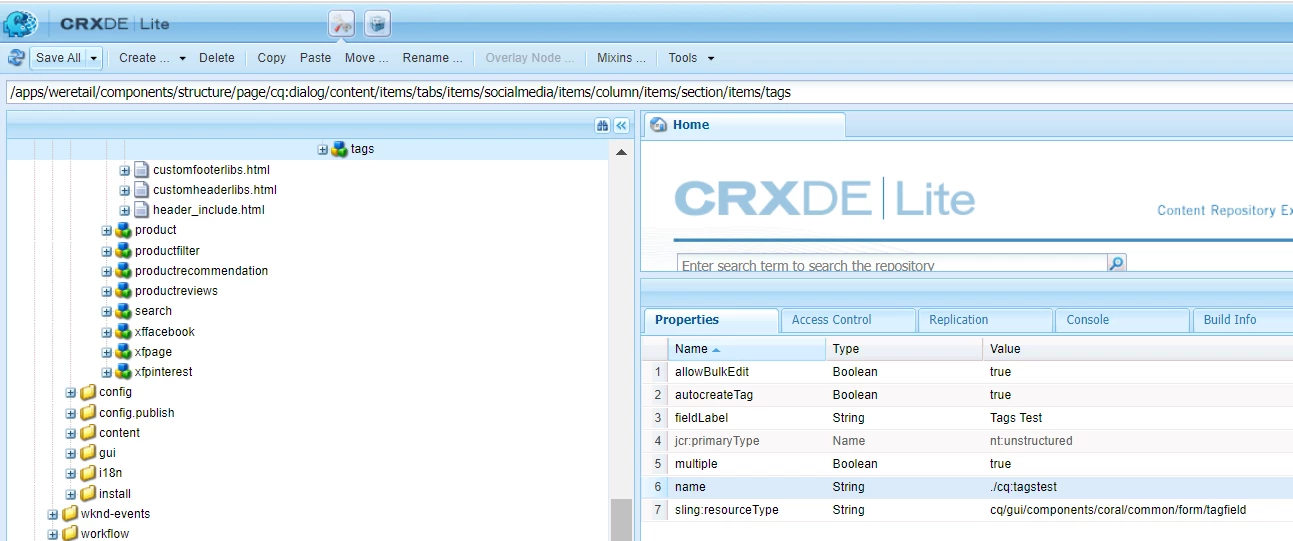Open the Save All dropdown arrow
Viewport: 1293px width, 541px height.
[93, 58]
